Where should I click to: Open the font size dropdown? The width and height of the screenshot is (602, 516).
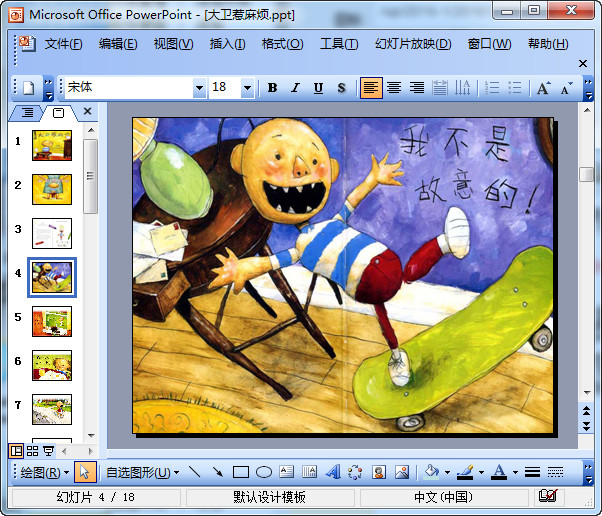247,88
